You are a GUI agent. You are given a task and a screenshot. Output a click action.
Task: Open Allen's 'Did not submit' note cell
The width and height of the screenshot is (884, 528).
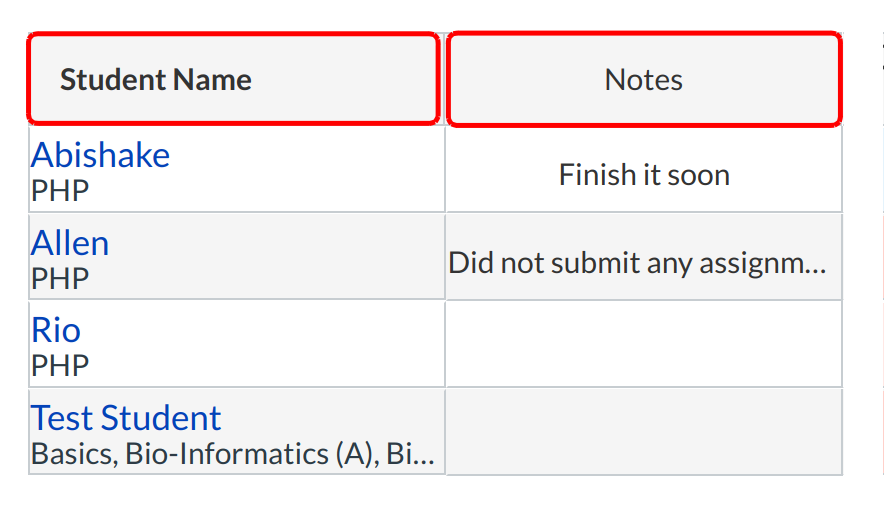click(x=637, y=263)
